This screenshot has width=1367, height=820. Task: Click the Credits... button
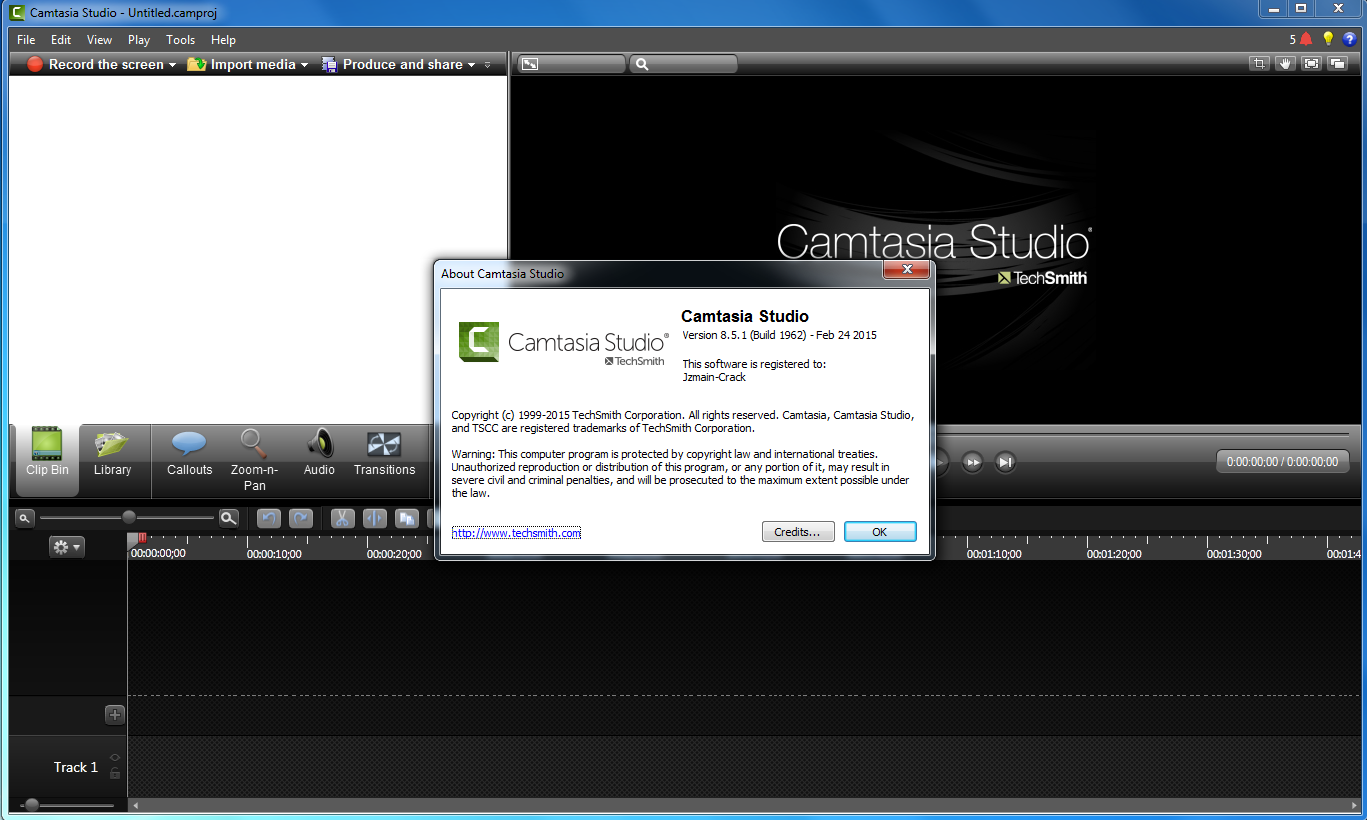[797, 532]
